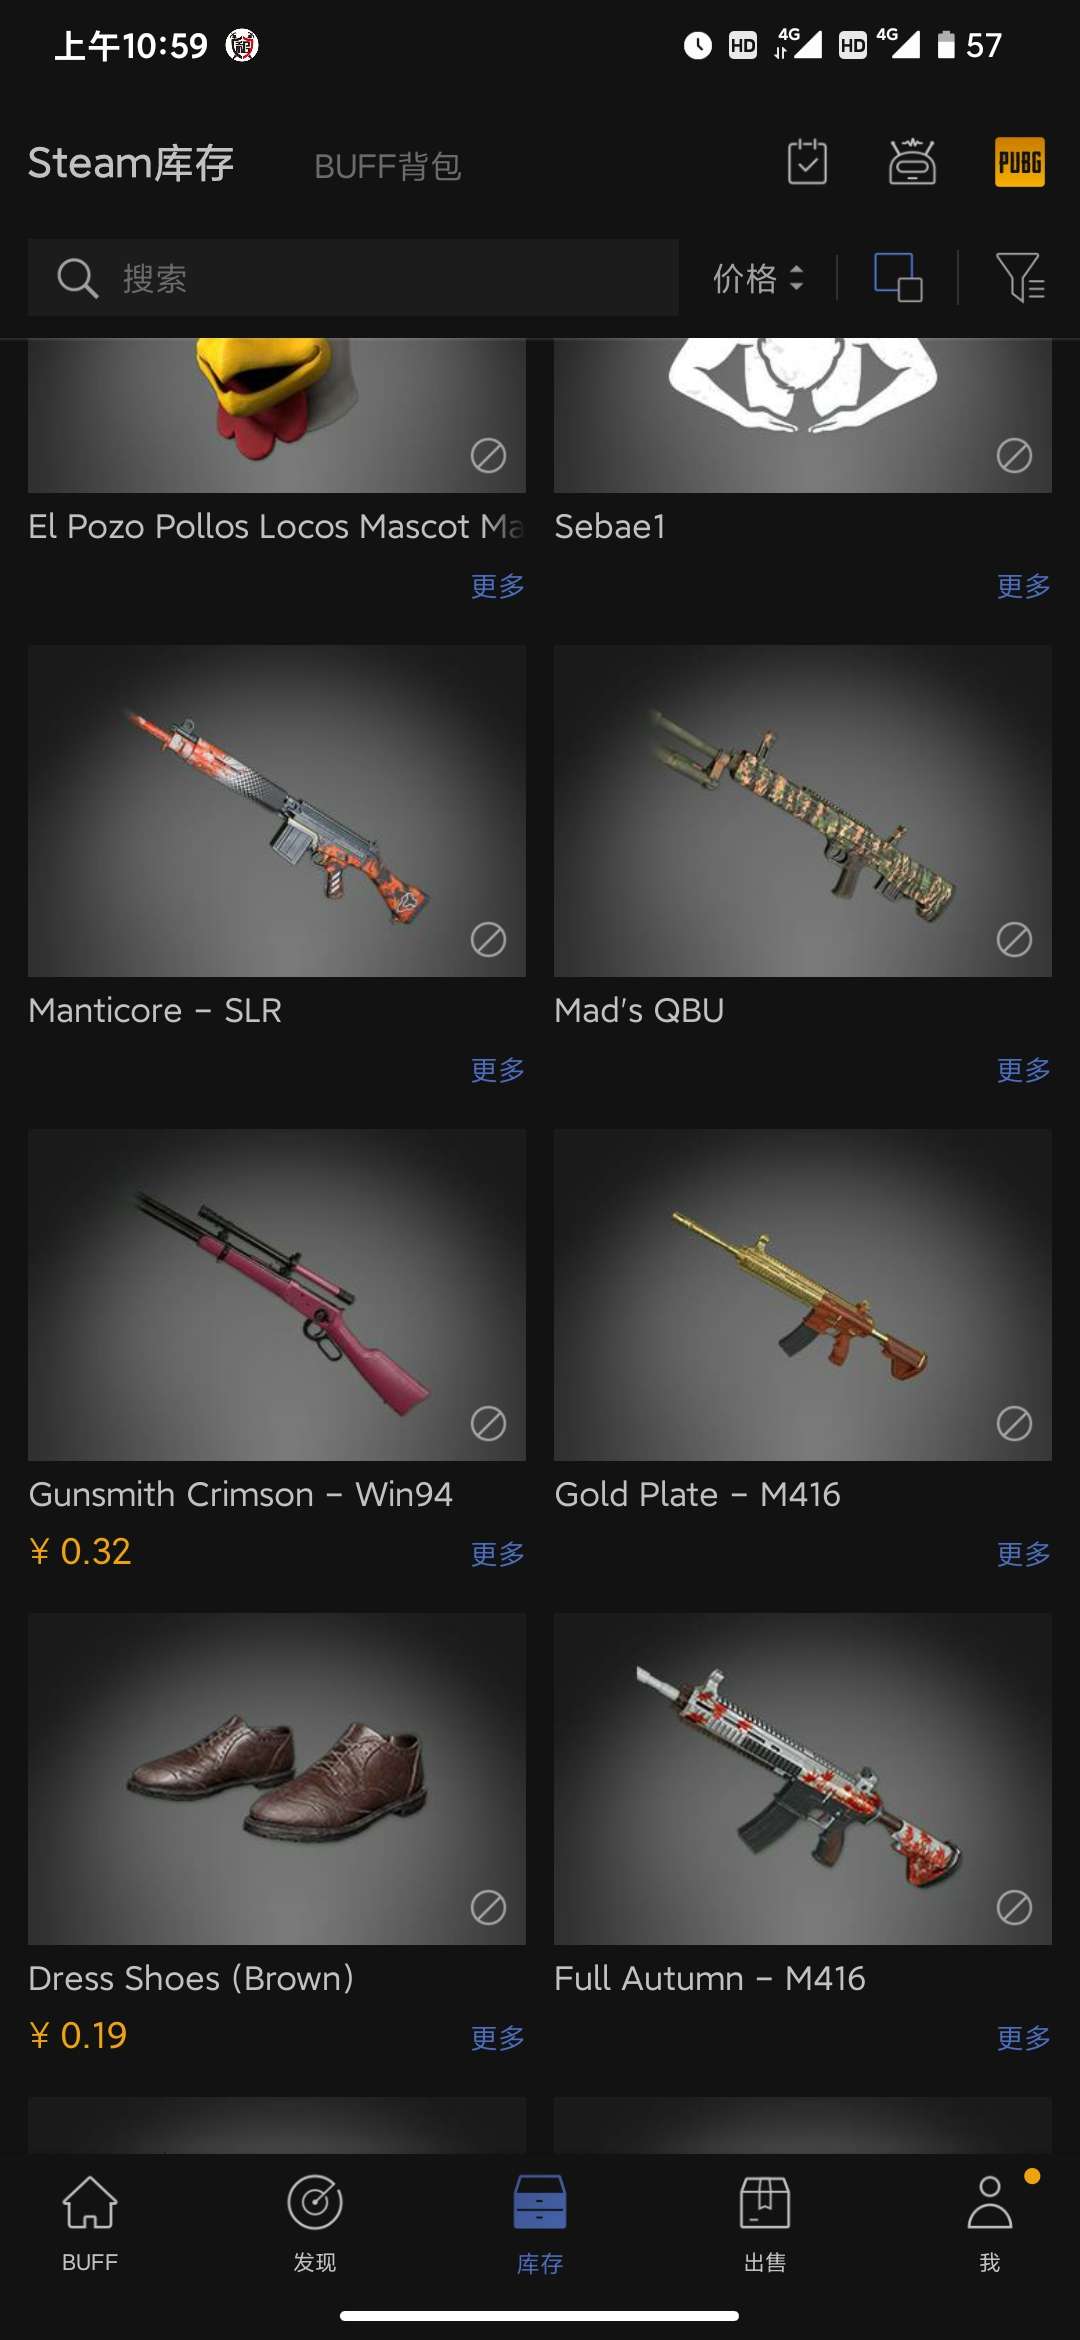Image resolution: width=1080 pixels, height=2340 pixels.
Task: Open the Dress Shoes (Brown) item thumbnail
Action: [x=277, y=1779]
